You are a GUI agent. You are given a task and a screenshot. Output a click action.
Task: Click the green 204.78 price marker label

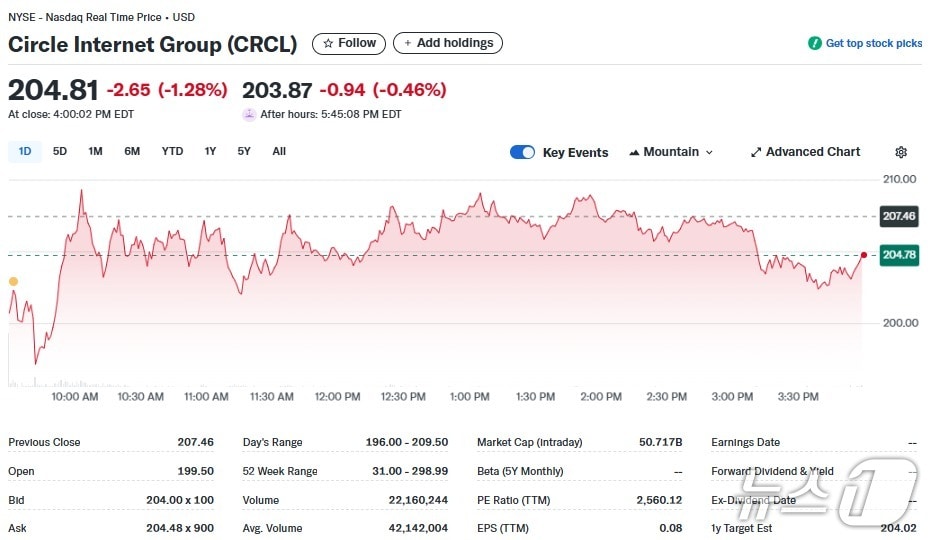pos(898,255)
